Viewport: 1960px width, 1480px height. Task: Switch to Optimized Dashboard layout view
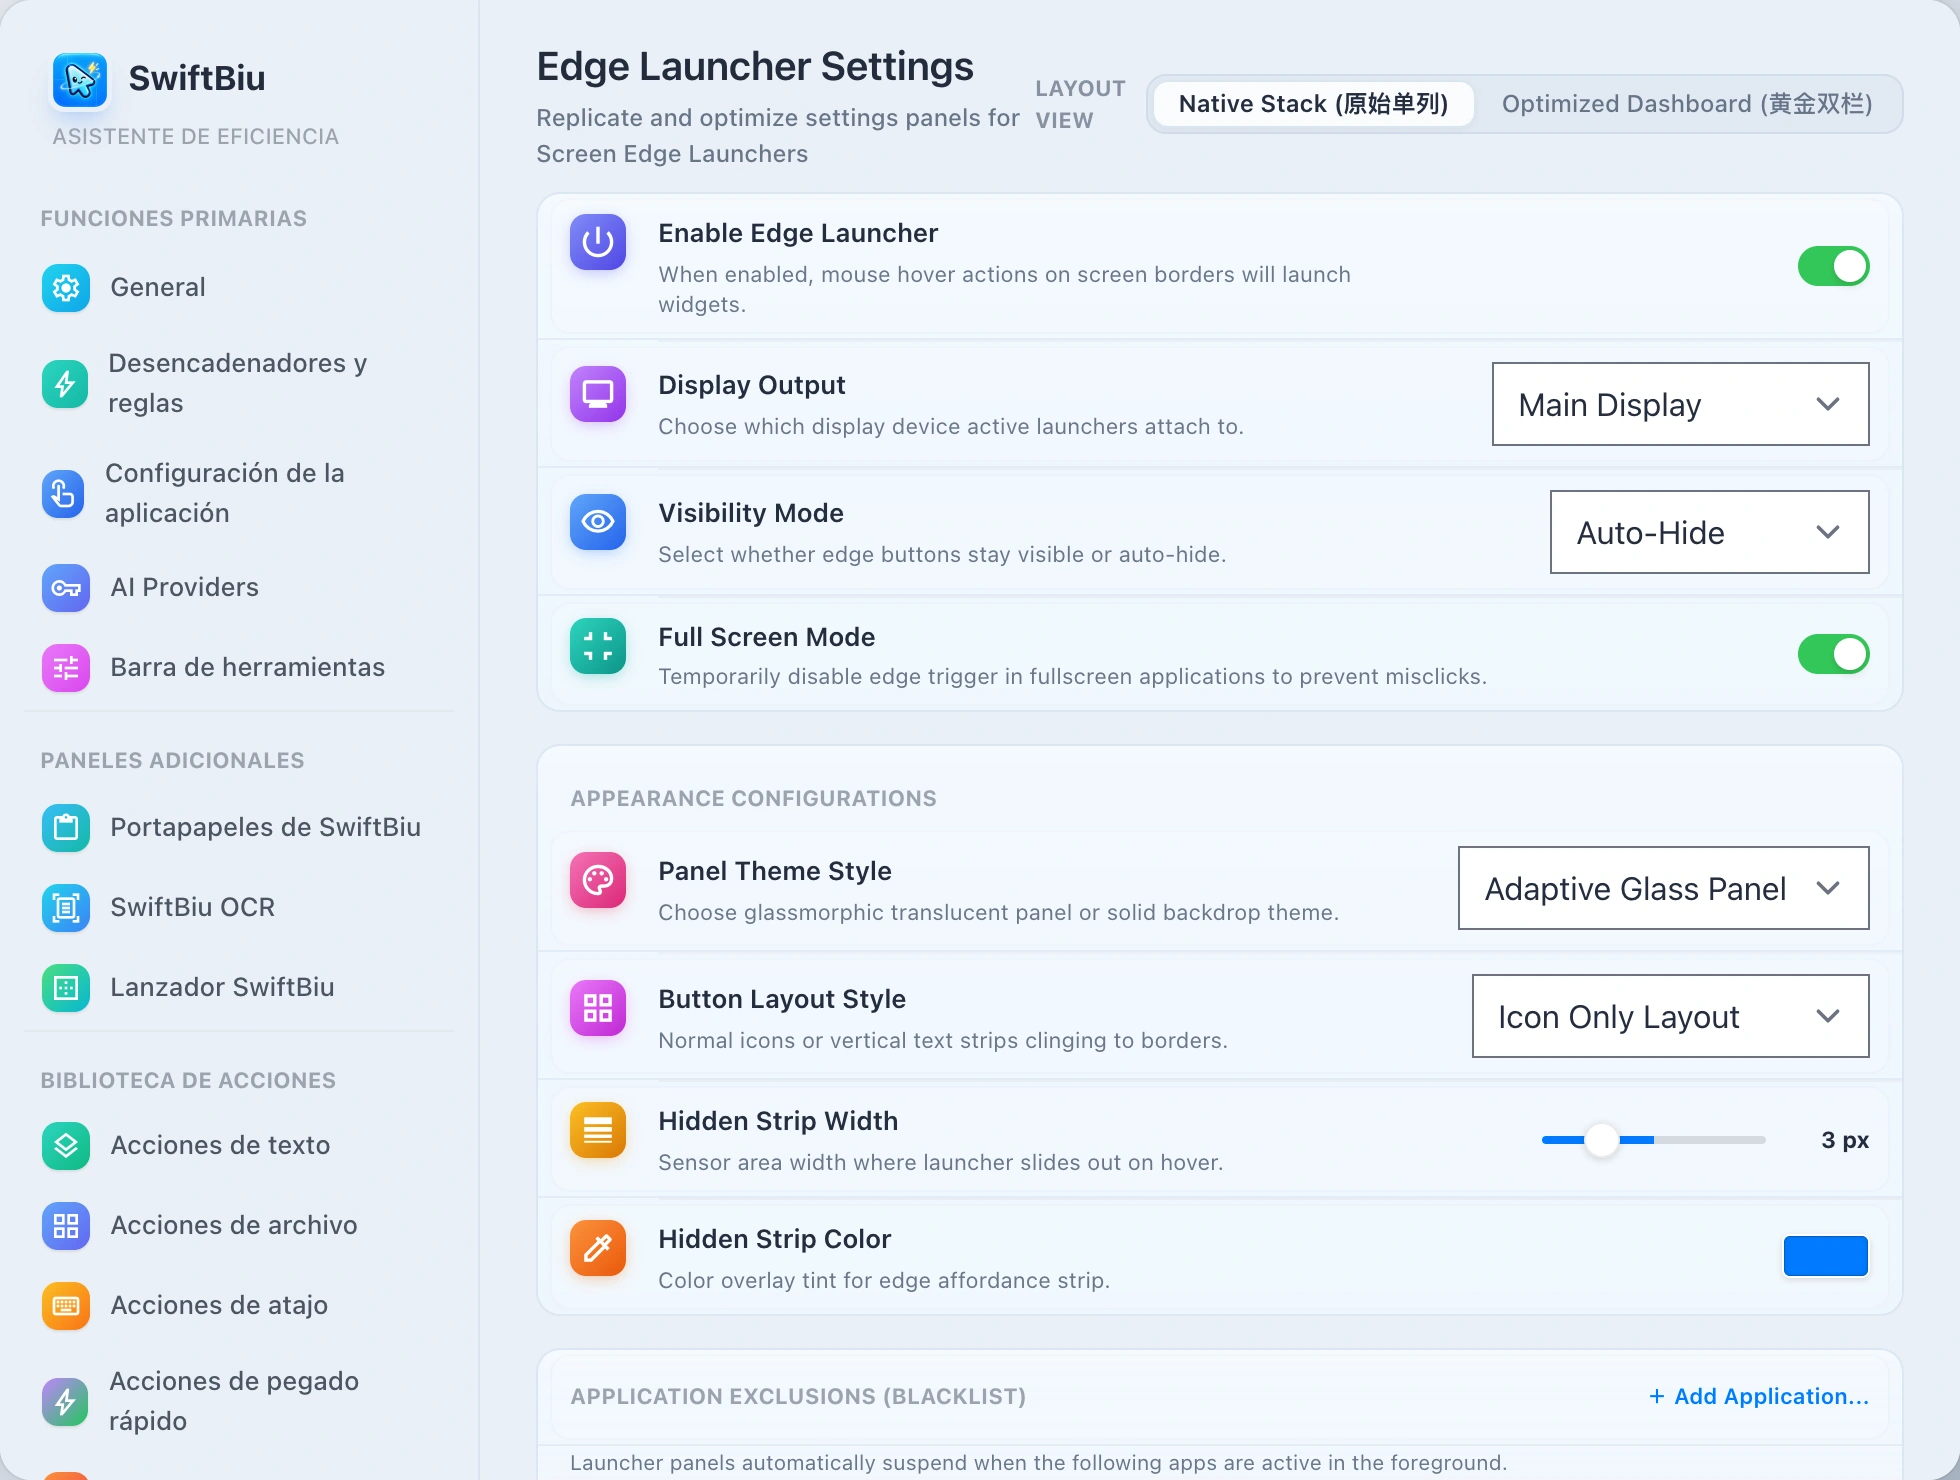tap(1687, 104)
